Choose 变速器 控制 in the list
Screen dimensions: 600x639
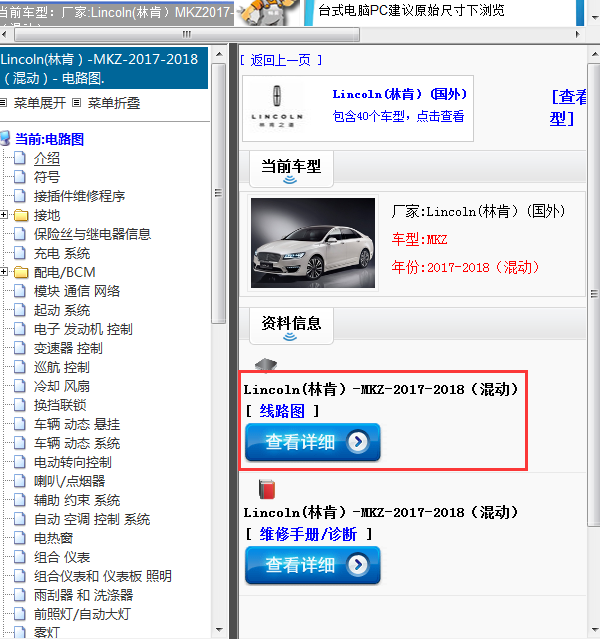point(68,348)
